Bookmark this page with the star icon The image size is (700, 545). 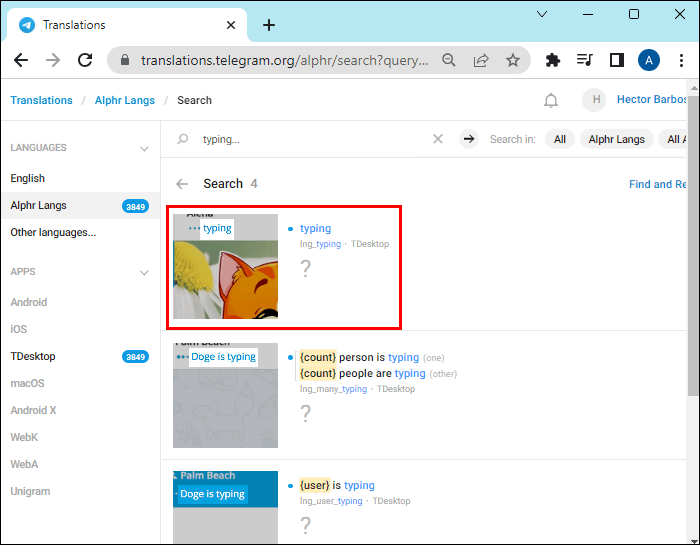(x=513, y=60)
